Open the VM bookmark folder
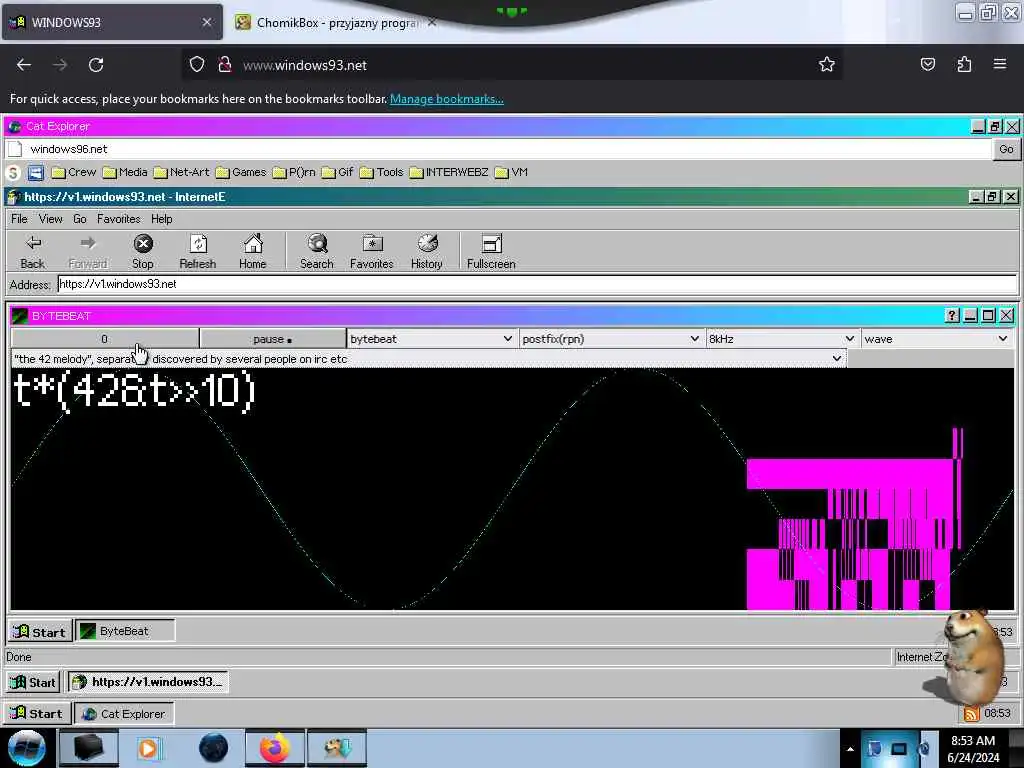This screenshot has height=768, width=1024. 511,172
